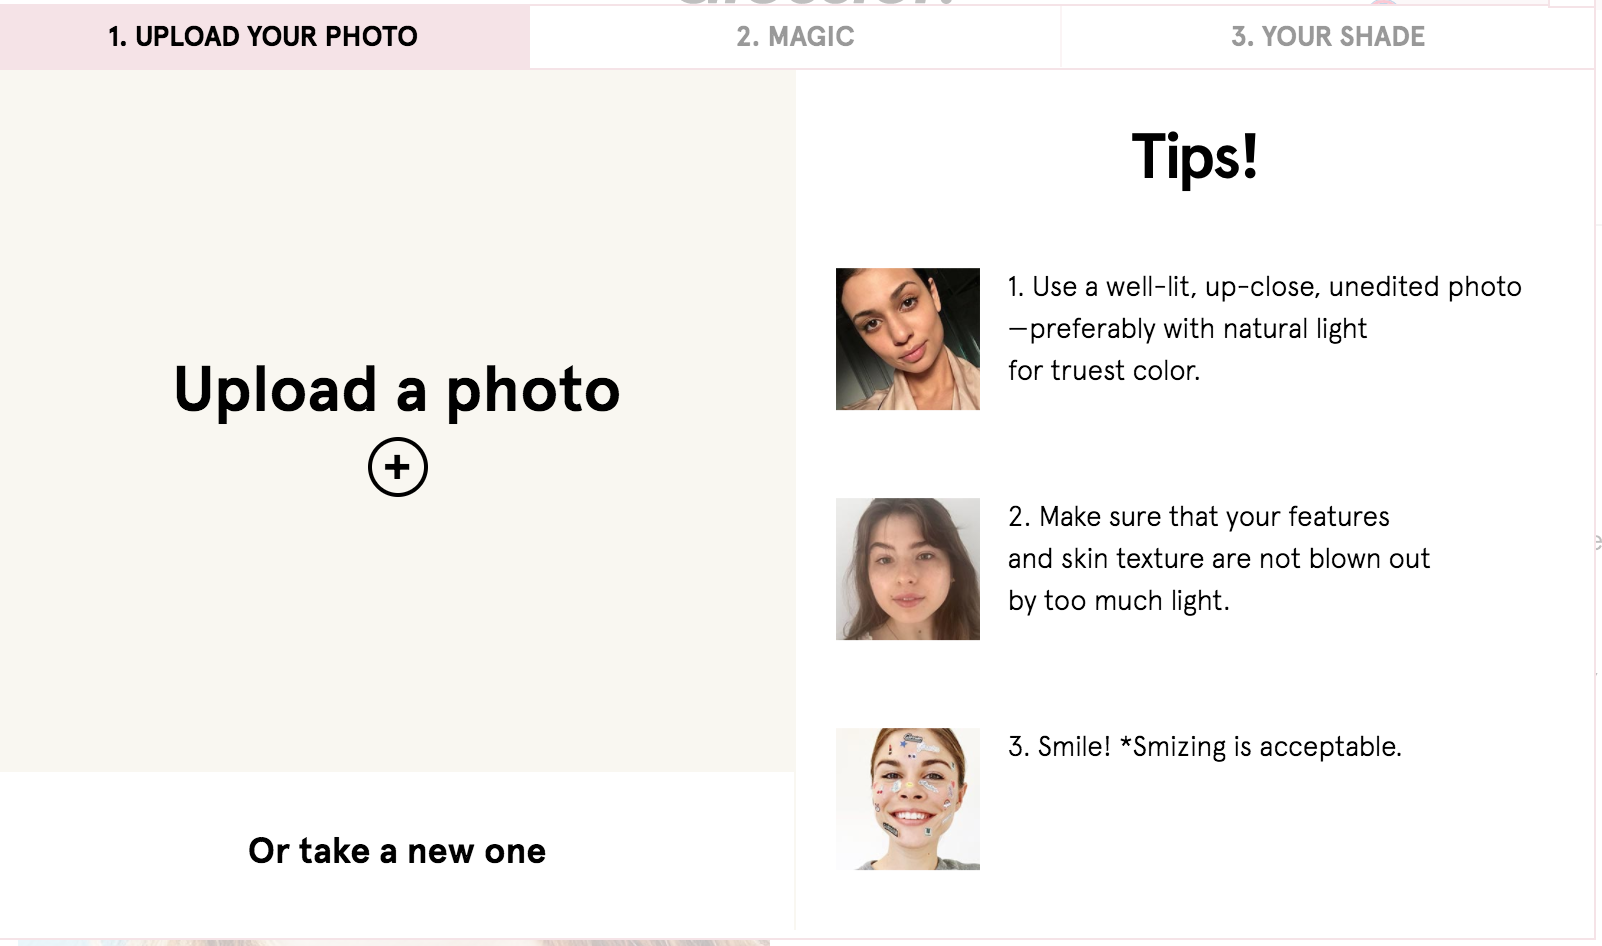Image resolution: width=1602 pixels, height=946 pixels.
Task: Click the YOUR SHADE step label
Action: 1330,37
